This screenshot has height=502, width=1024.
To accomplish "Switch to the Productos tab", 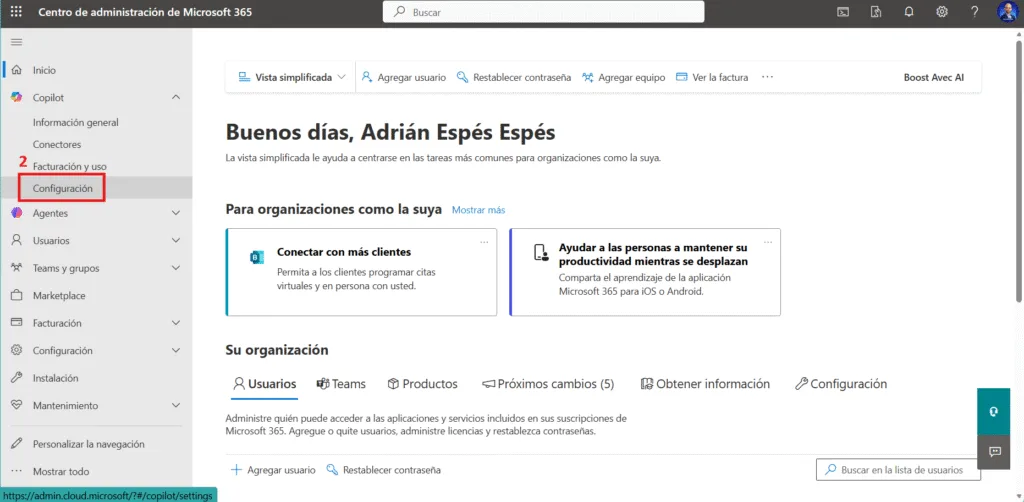I will (x=423, y=384).
